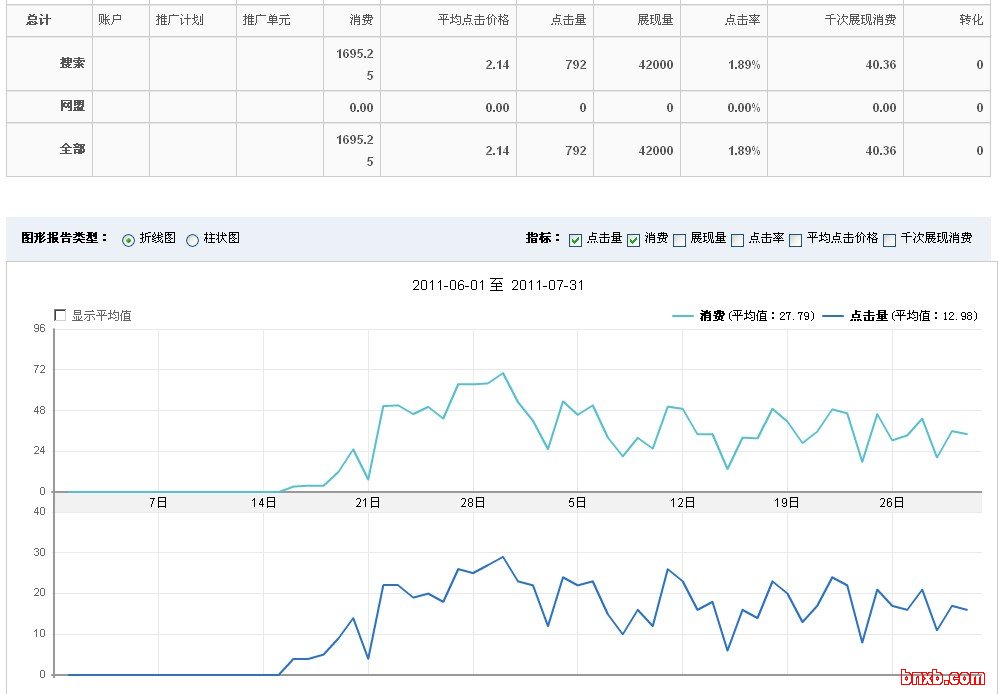Enable the 点击率 indicator checkbox
998x694 pixels.
(x=738, y=240)
